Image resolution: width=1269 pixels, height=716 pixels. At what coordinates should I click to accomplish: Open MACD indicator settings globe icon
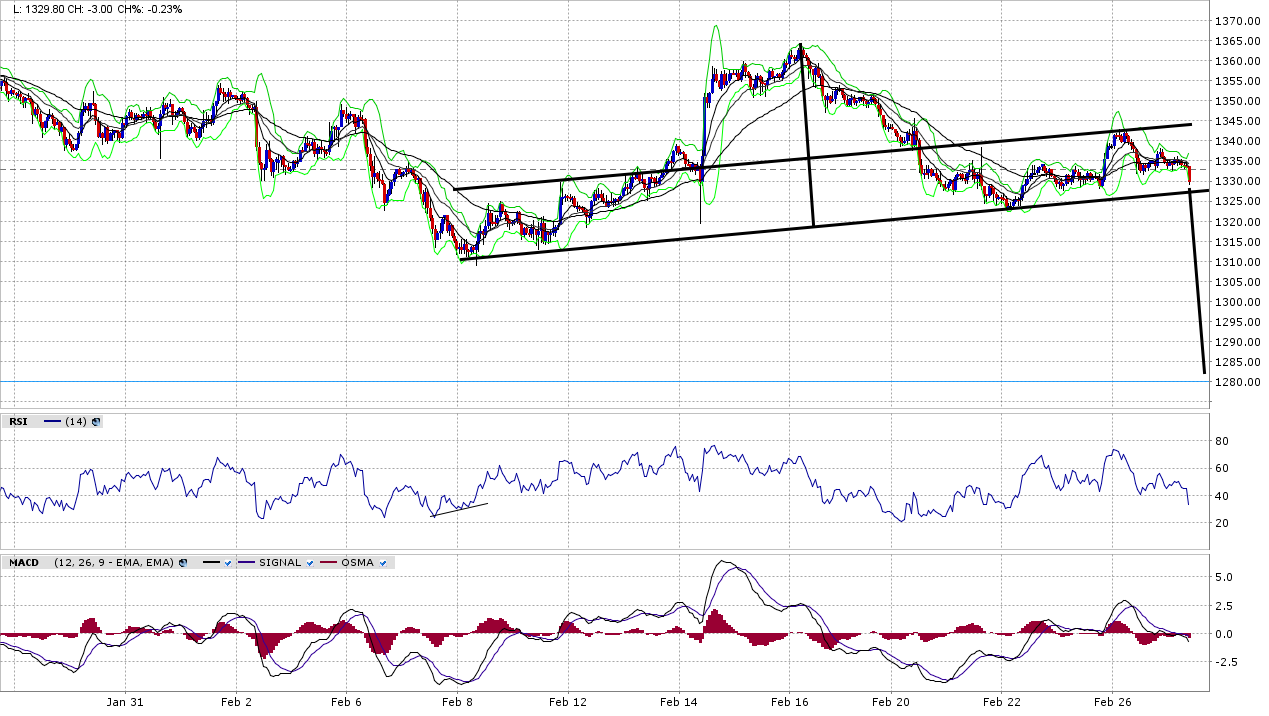pos(183,563)
